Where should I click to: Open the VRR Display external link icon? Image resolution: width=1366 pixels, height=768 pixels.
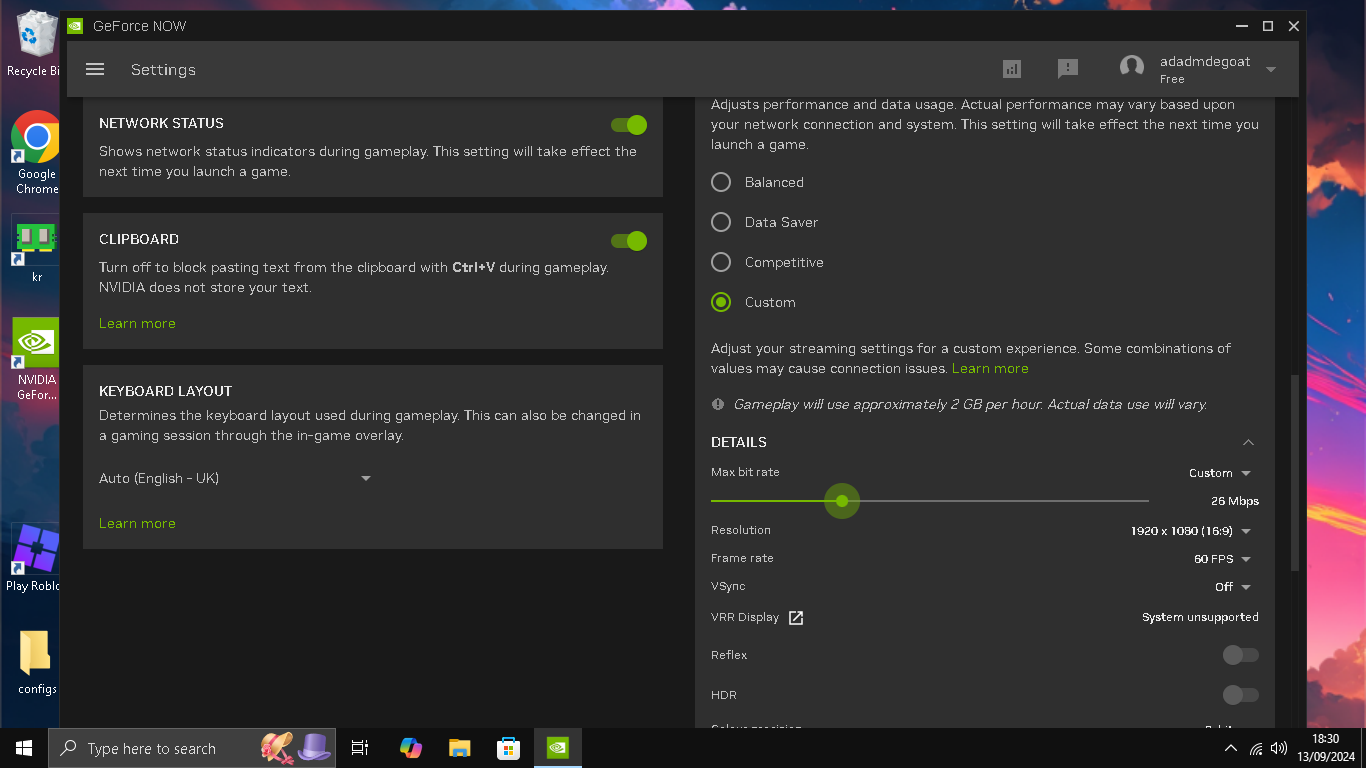pos(796,618)
